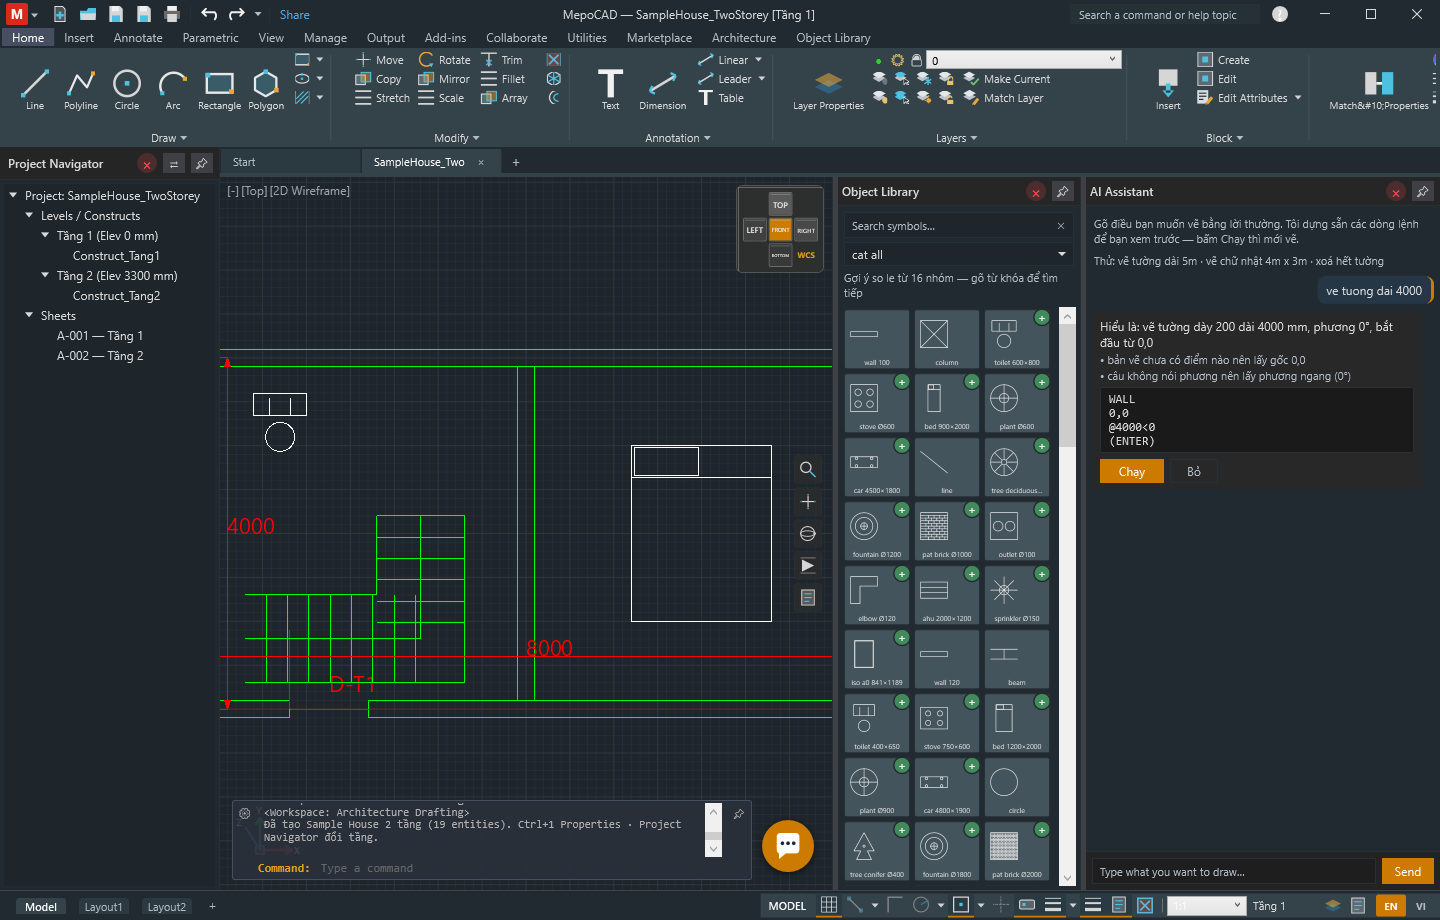The width and height of the screenshot is (1440, 920).
Task: Open Layer Properties
Action: [828, 88]
